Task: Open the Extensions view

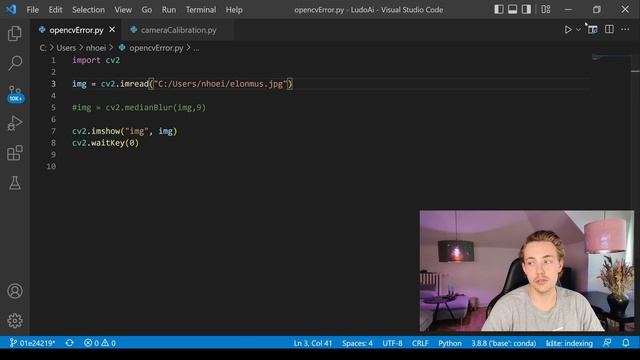Action: (15, 153)
